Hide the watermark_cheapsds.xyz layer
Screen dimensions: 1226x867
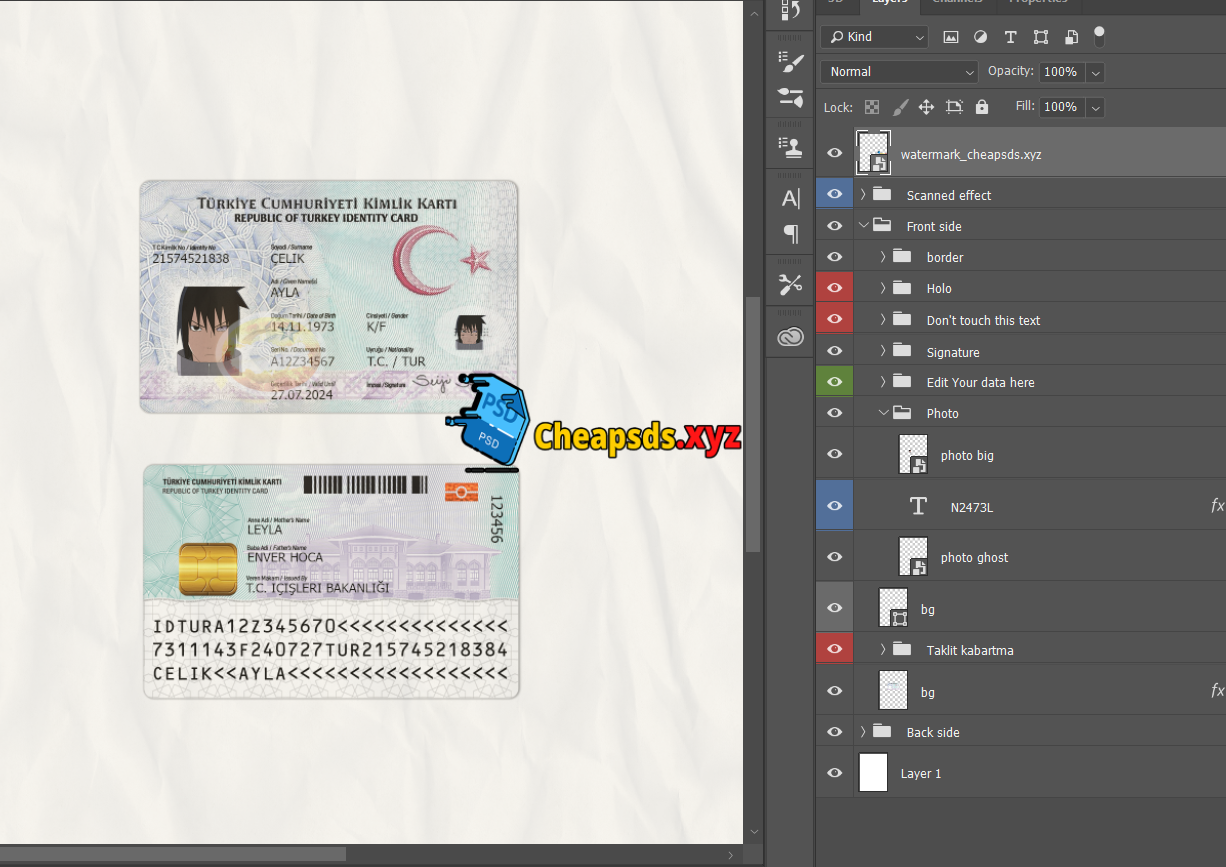pos(835,154)
